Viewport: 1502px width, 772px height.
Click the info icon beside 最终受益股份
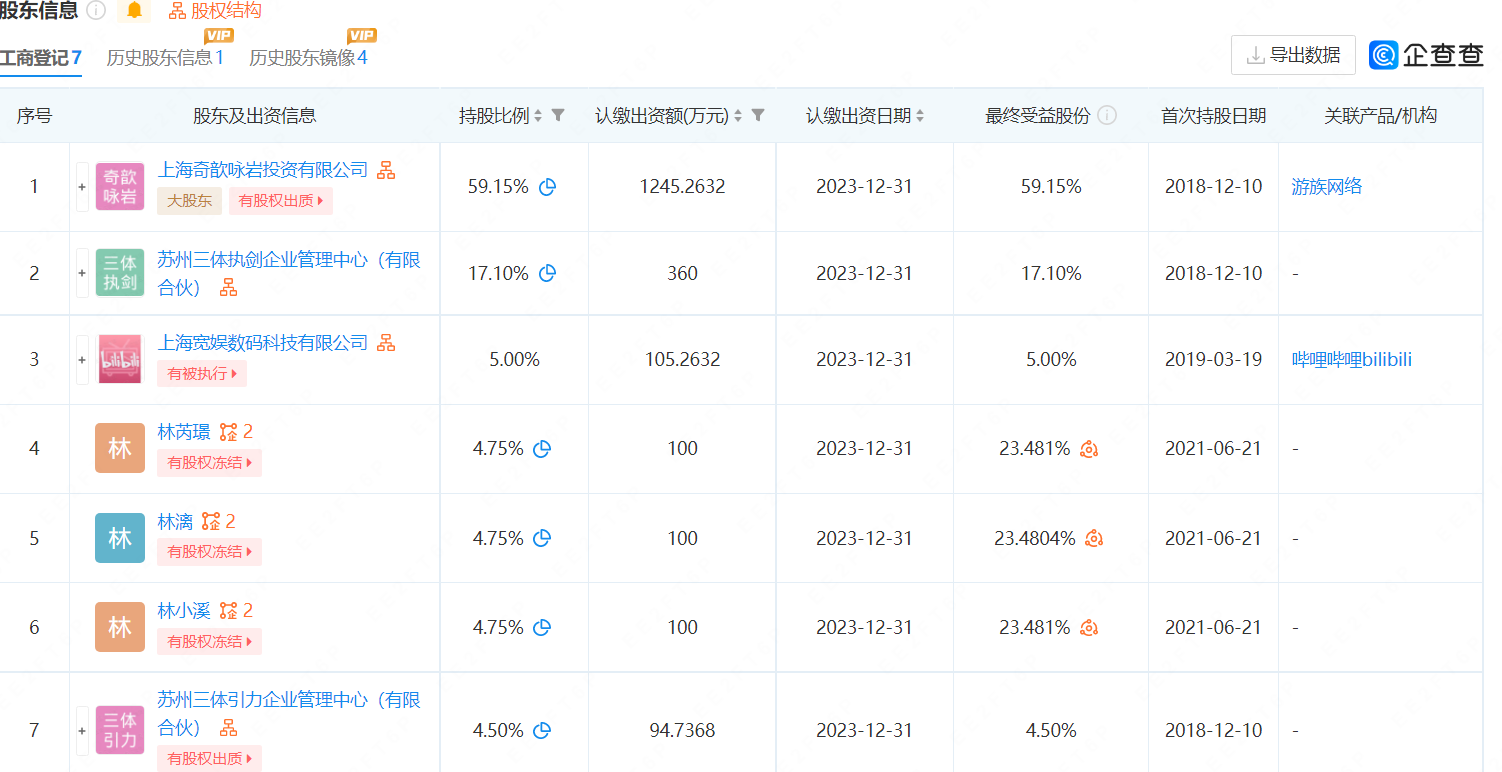point(1107,115)
